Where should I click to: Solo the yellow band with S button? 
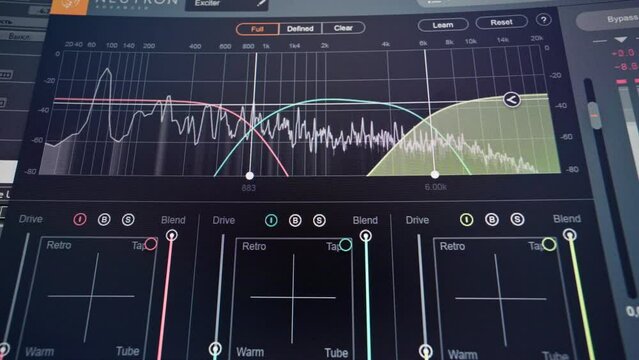coord(517,219)
